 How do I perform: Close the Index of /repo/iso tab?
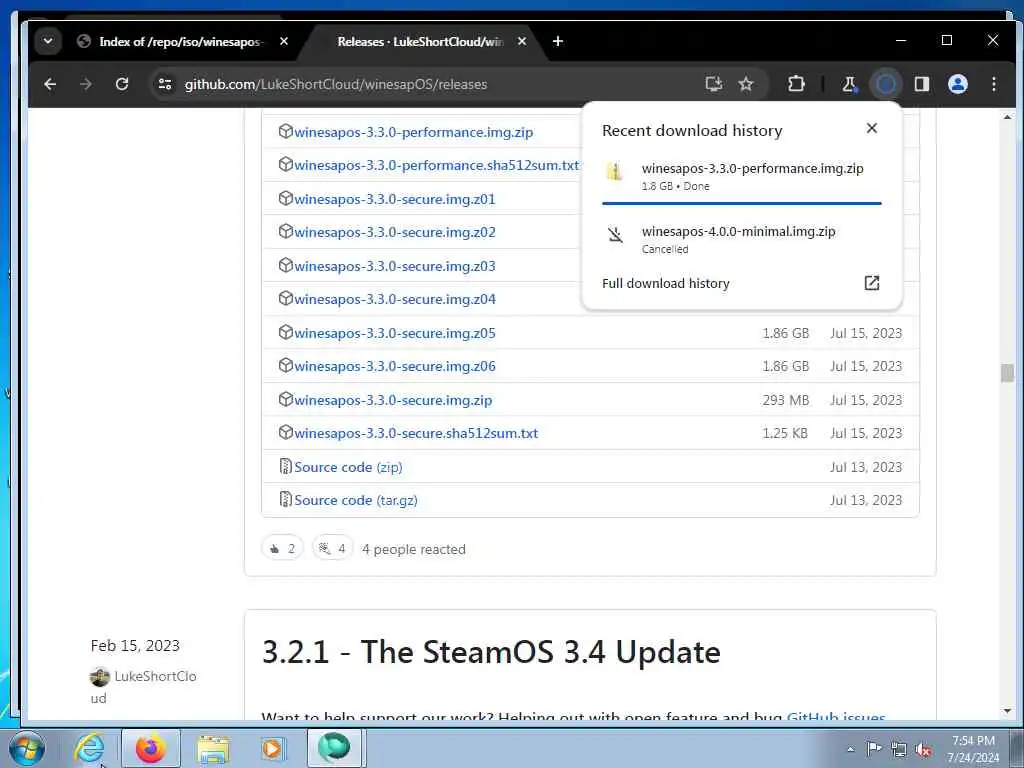(x=284, y=41)
